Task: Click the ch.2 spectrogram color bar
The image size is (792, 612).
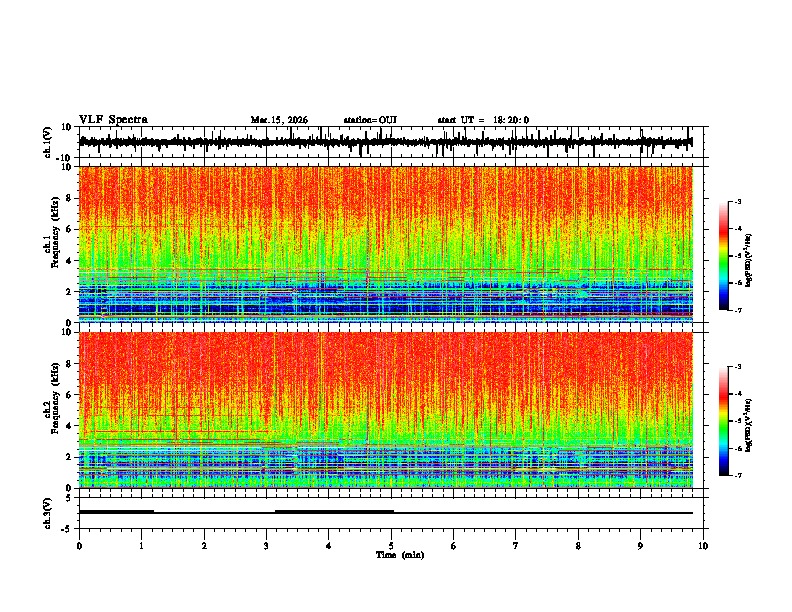Action: (724, 421)
